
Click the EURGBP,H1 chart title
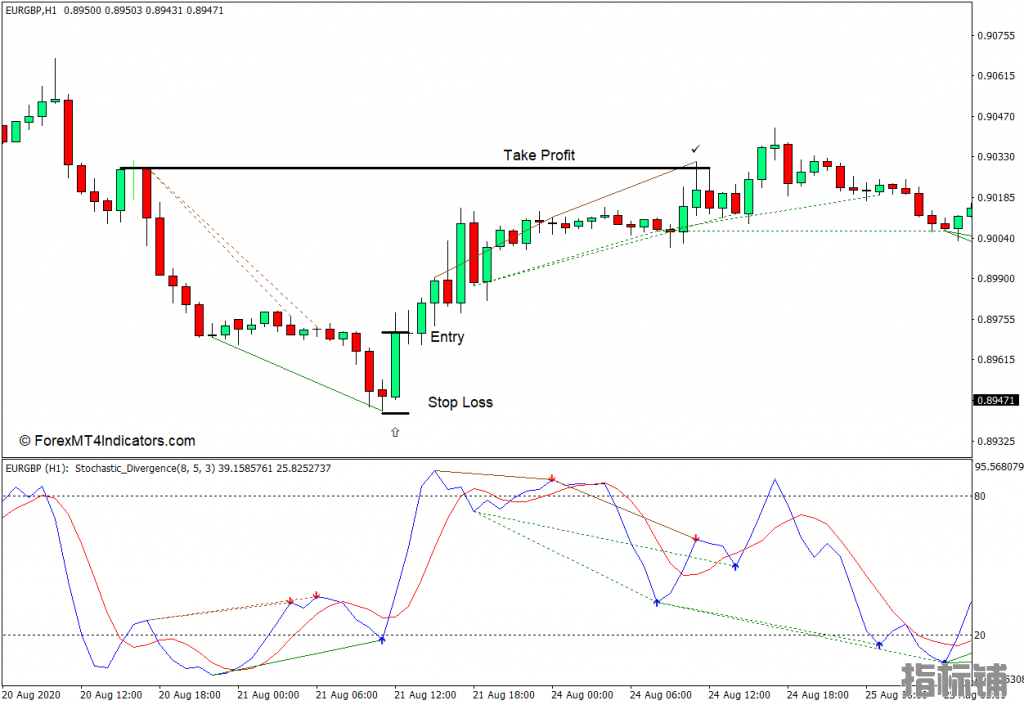pos(42,10)
